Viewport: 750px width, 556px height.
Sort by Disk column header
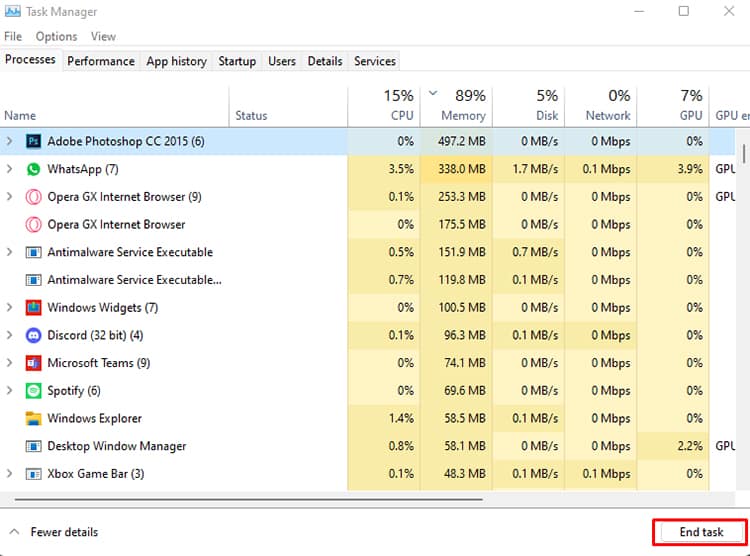tap(529, 106)
